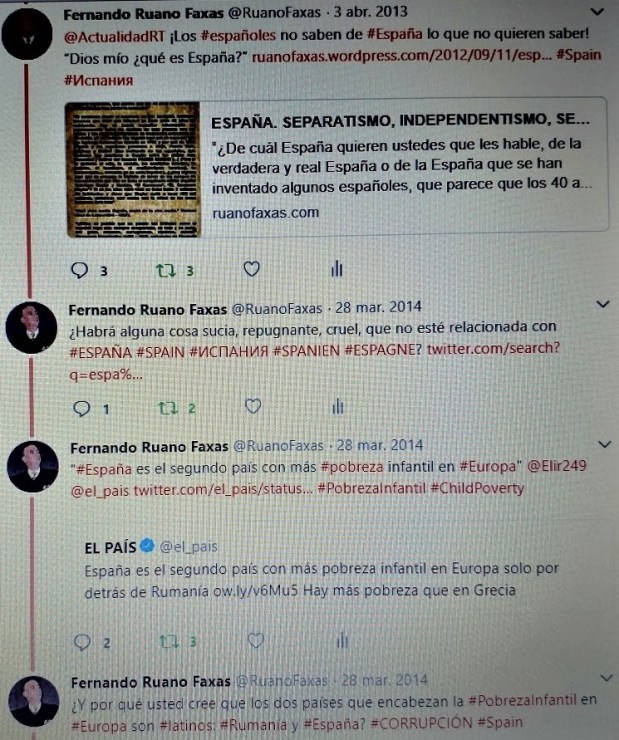Image resolution: width=619 pixels, height=740 pixels.
Task: Like the tweet with the ruanofaxas.com link card
Action: [251, 269]
